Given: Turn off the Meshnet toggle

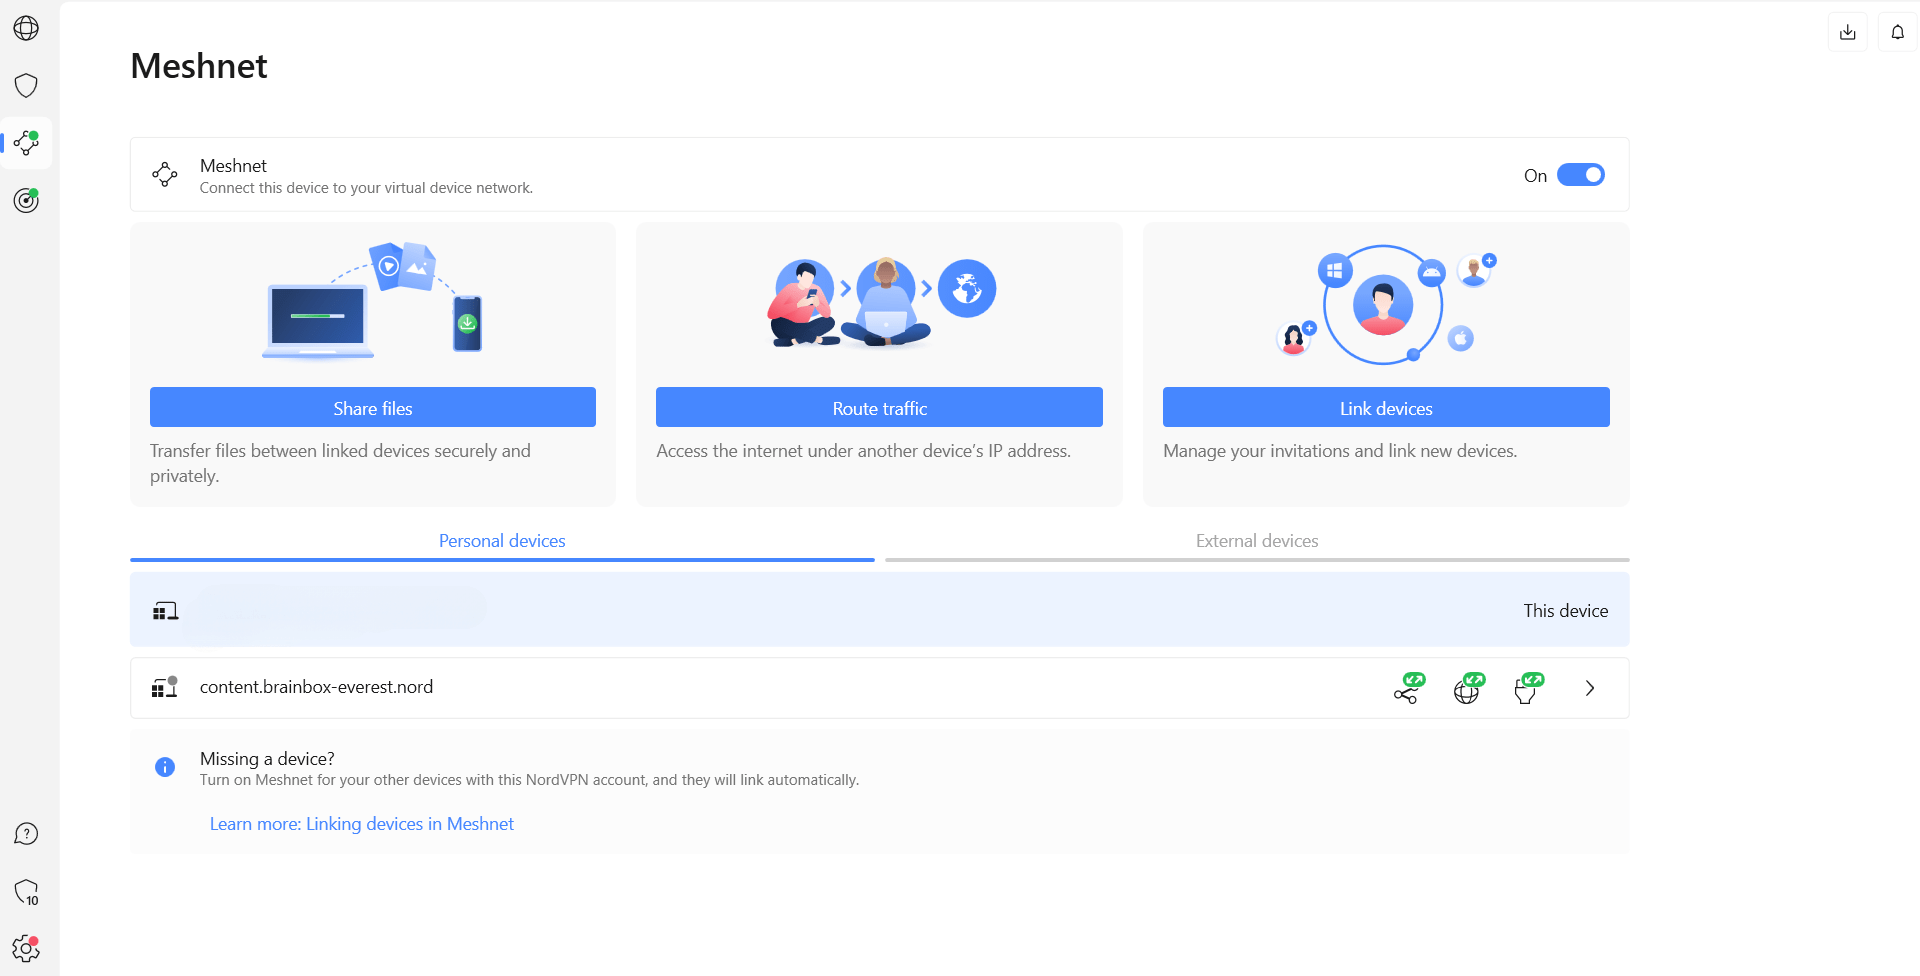Looking at the screenshot, I should (x=1581, y=175).
